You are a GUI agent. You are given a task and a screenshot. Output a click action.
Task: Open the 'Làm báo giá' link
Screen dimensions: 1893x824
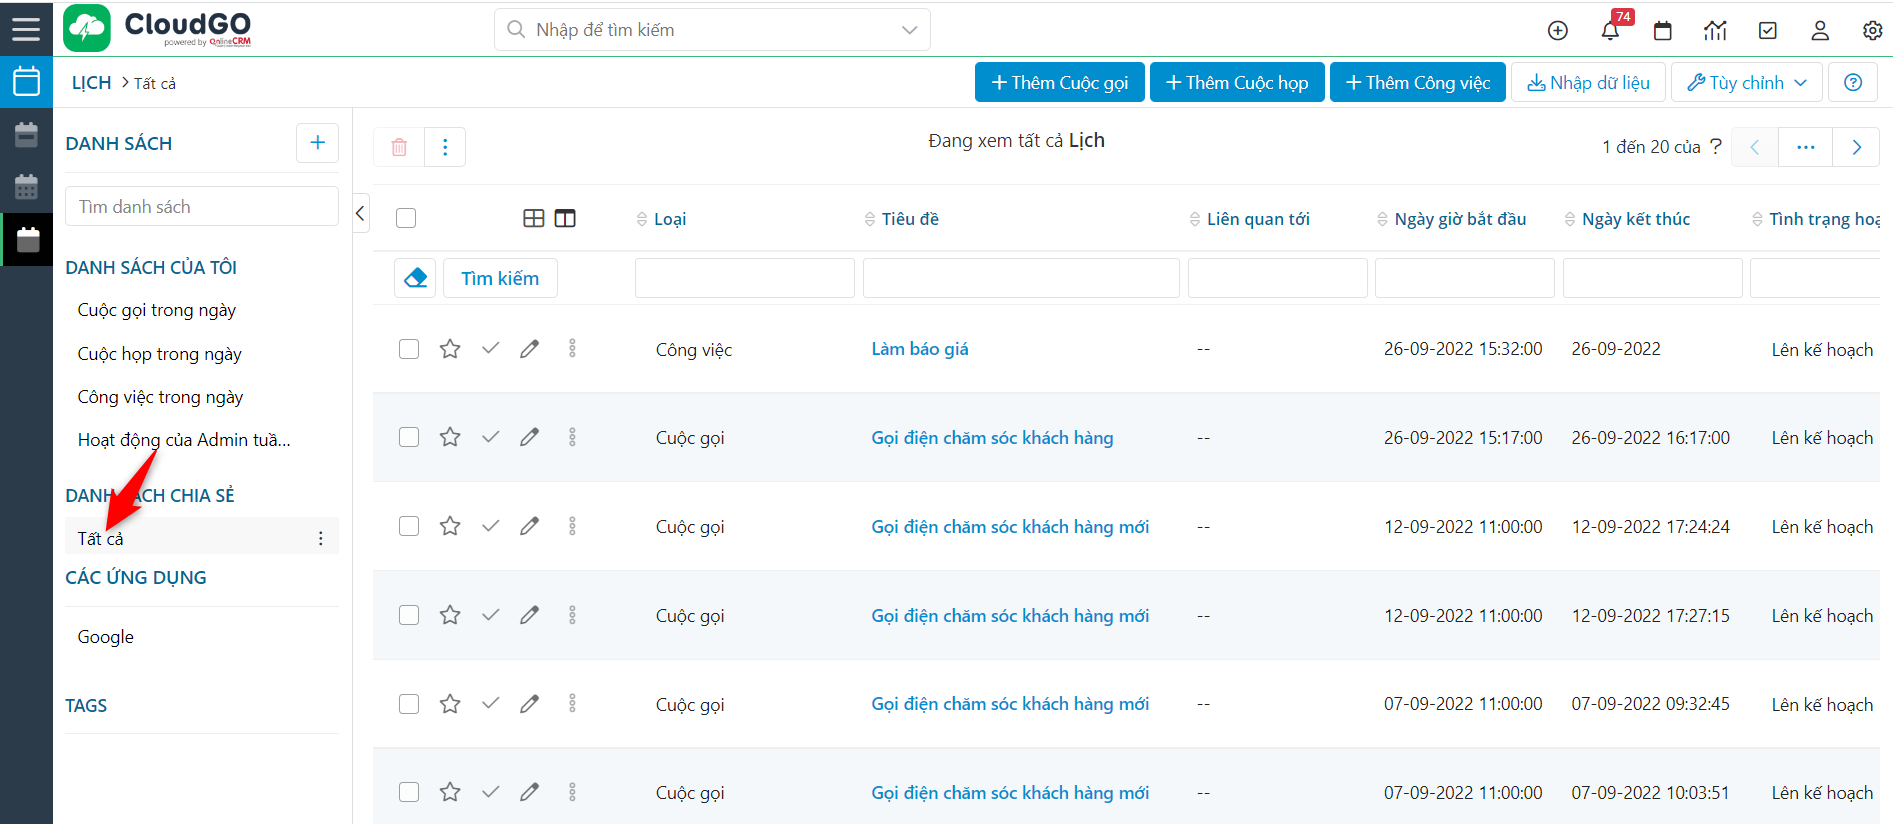click(x=919, y=349)
